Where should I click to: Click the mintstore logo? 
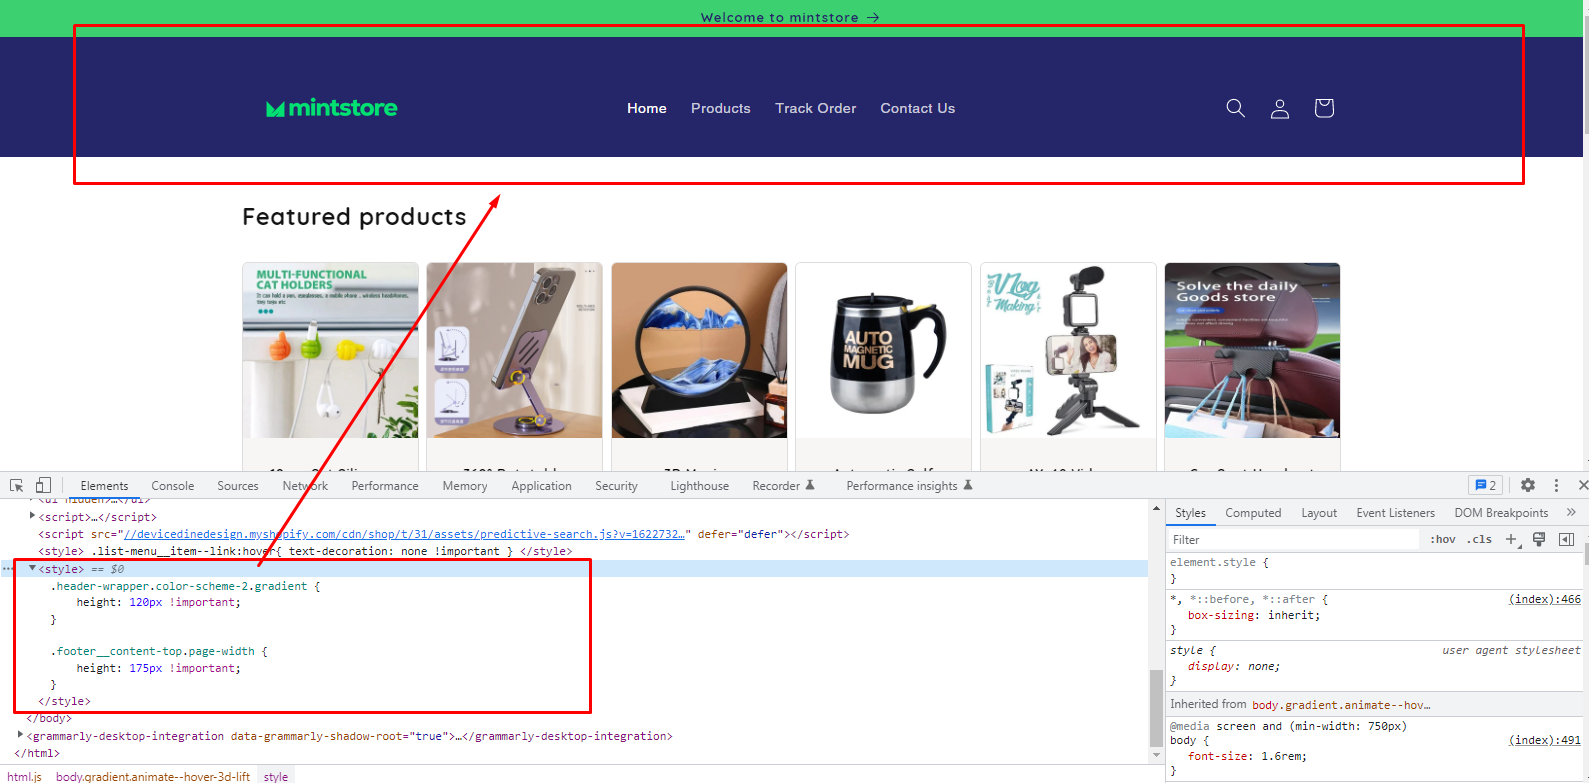pyautogui.click(x=332, y=108)
